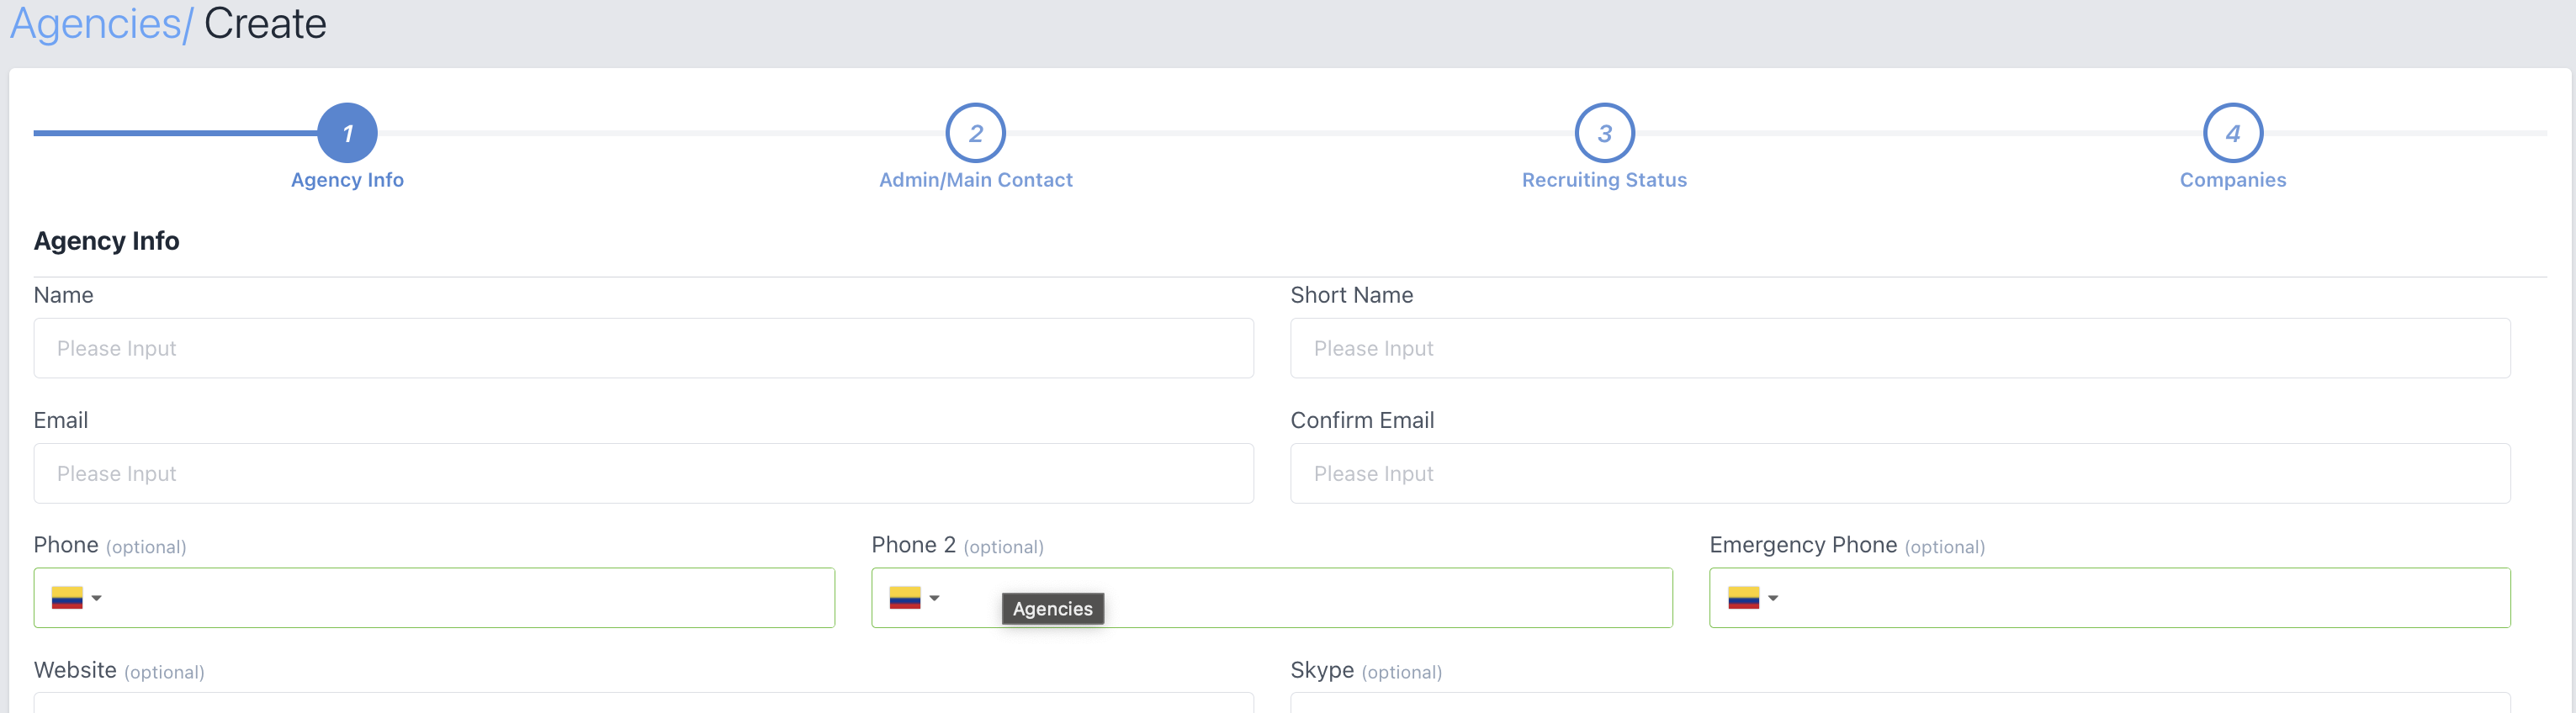The image size is (2576, 713).
Task: Go to step 2 circle
Action: (975, 133)
